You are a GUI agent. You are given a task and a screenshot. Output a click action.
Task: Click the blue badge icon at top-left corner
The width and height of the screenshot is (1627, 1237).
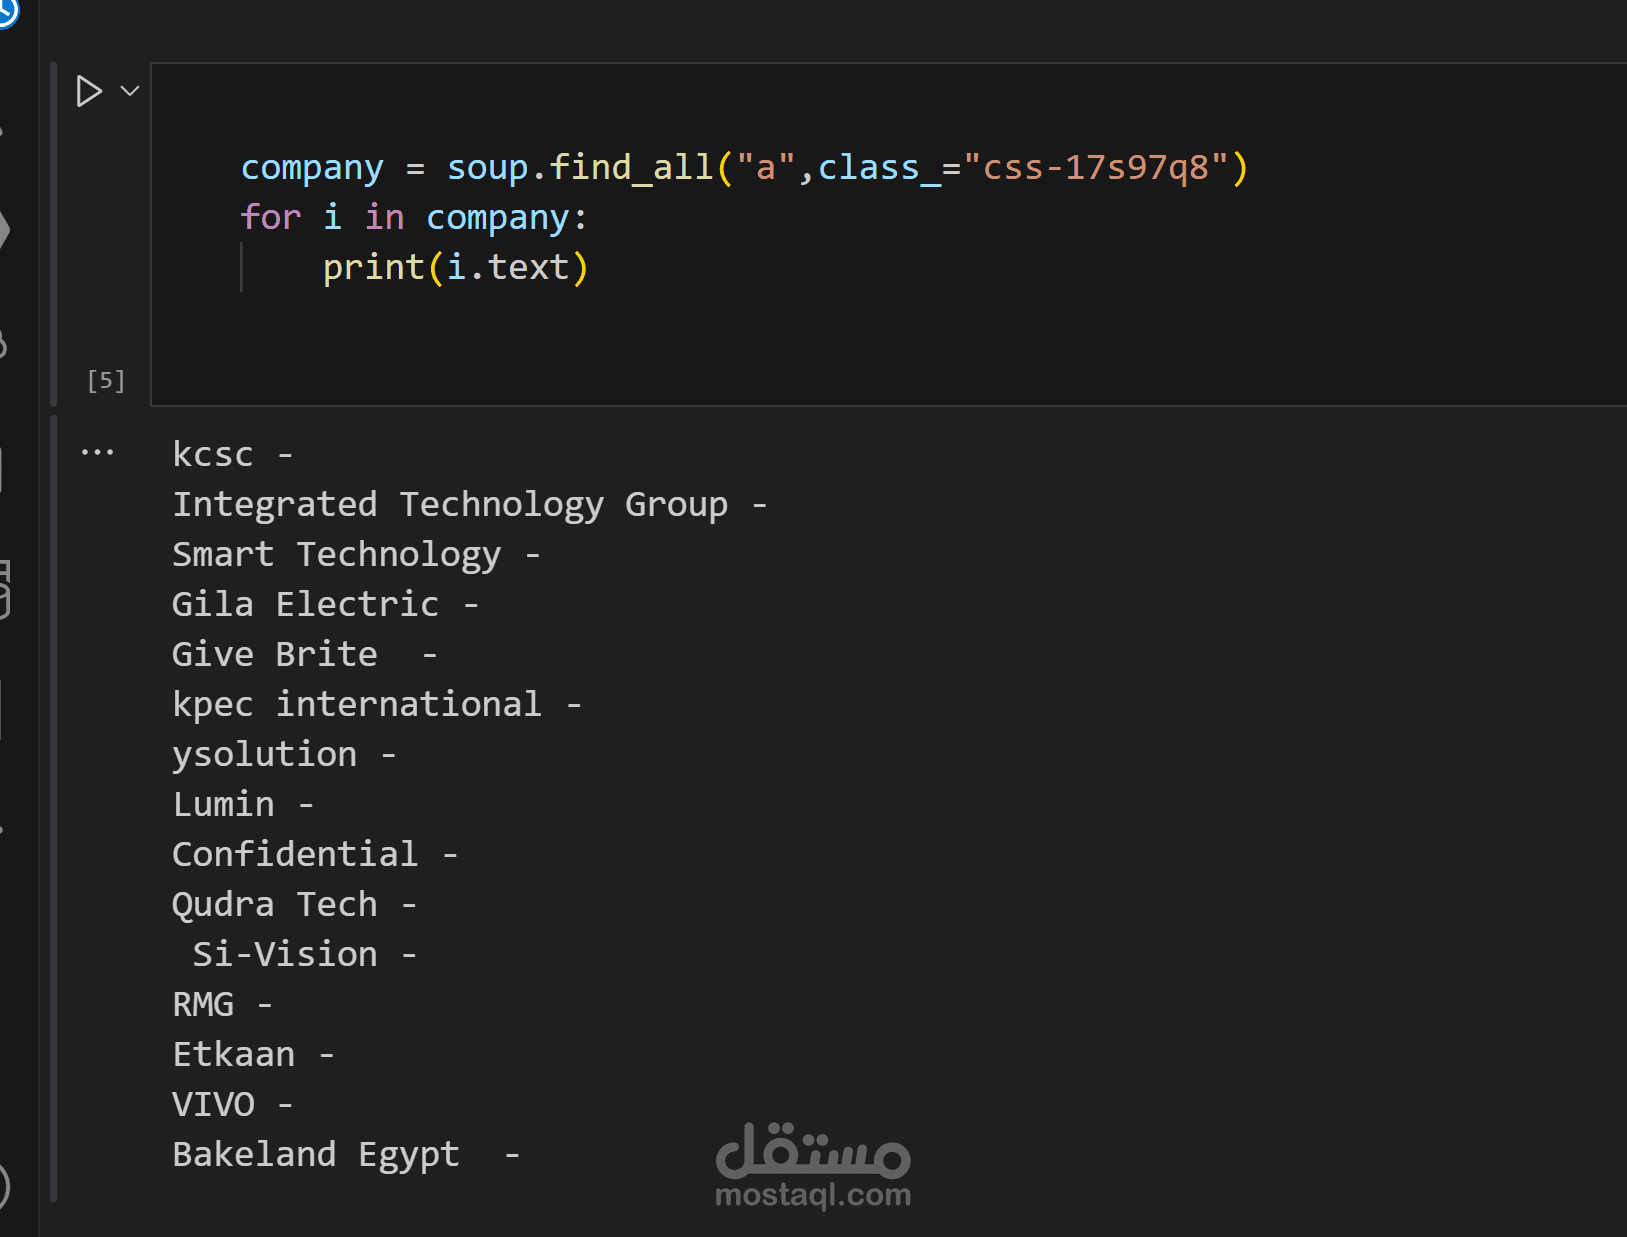tap(8, 12)
